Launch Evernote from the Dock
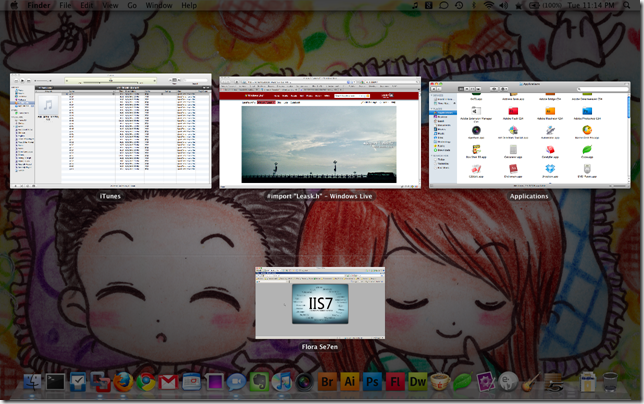The height and width of the screenshot is (404, 644). 259,382
